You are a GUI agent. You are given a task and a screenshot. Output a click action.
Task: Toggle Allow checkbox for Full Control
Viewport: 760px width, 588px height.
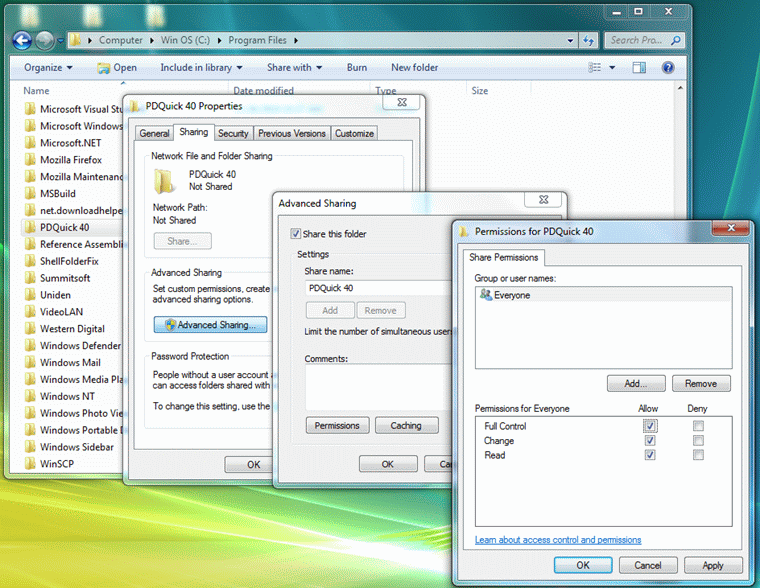[x=650, y=427]
